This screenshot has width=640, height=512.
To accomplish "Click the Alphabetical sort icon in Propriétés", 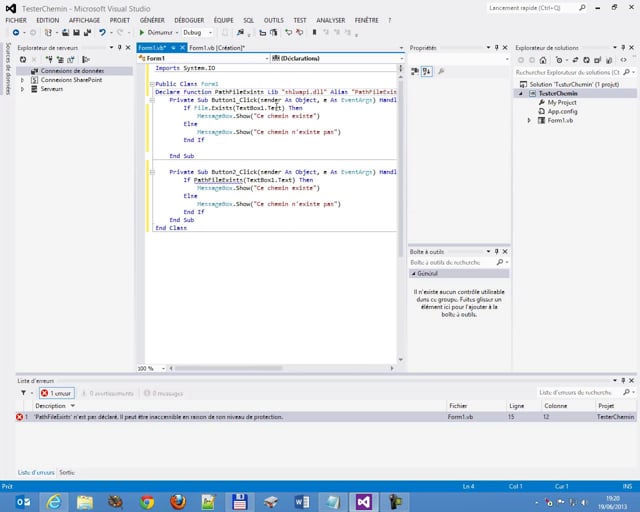I will point(427,71).
